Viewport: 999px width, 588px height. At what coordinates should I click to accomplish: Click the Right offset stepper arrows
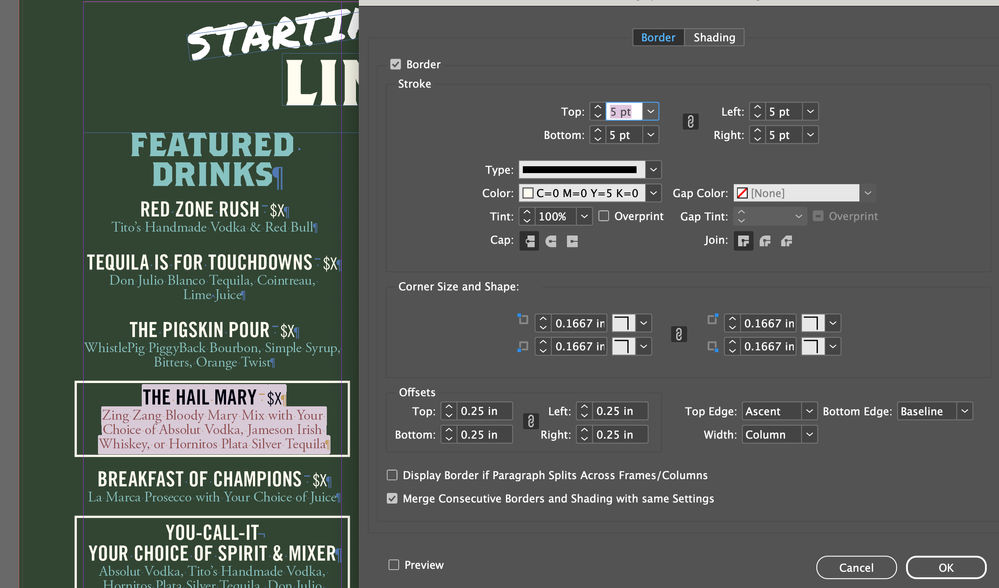[584, 435]
